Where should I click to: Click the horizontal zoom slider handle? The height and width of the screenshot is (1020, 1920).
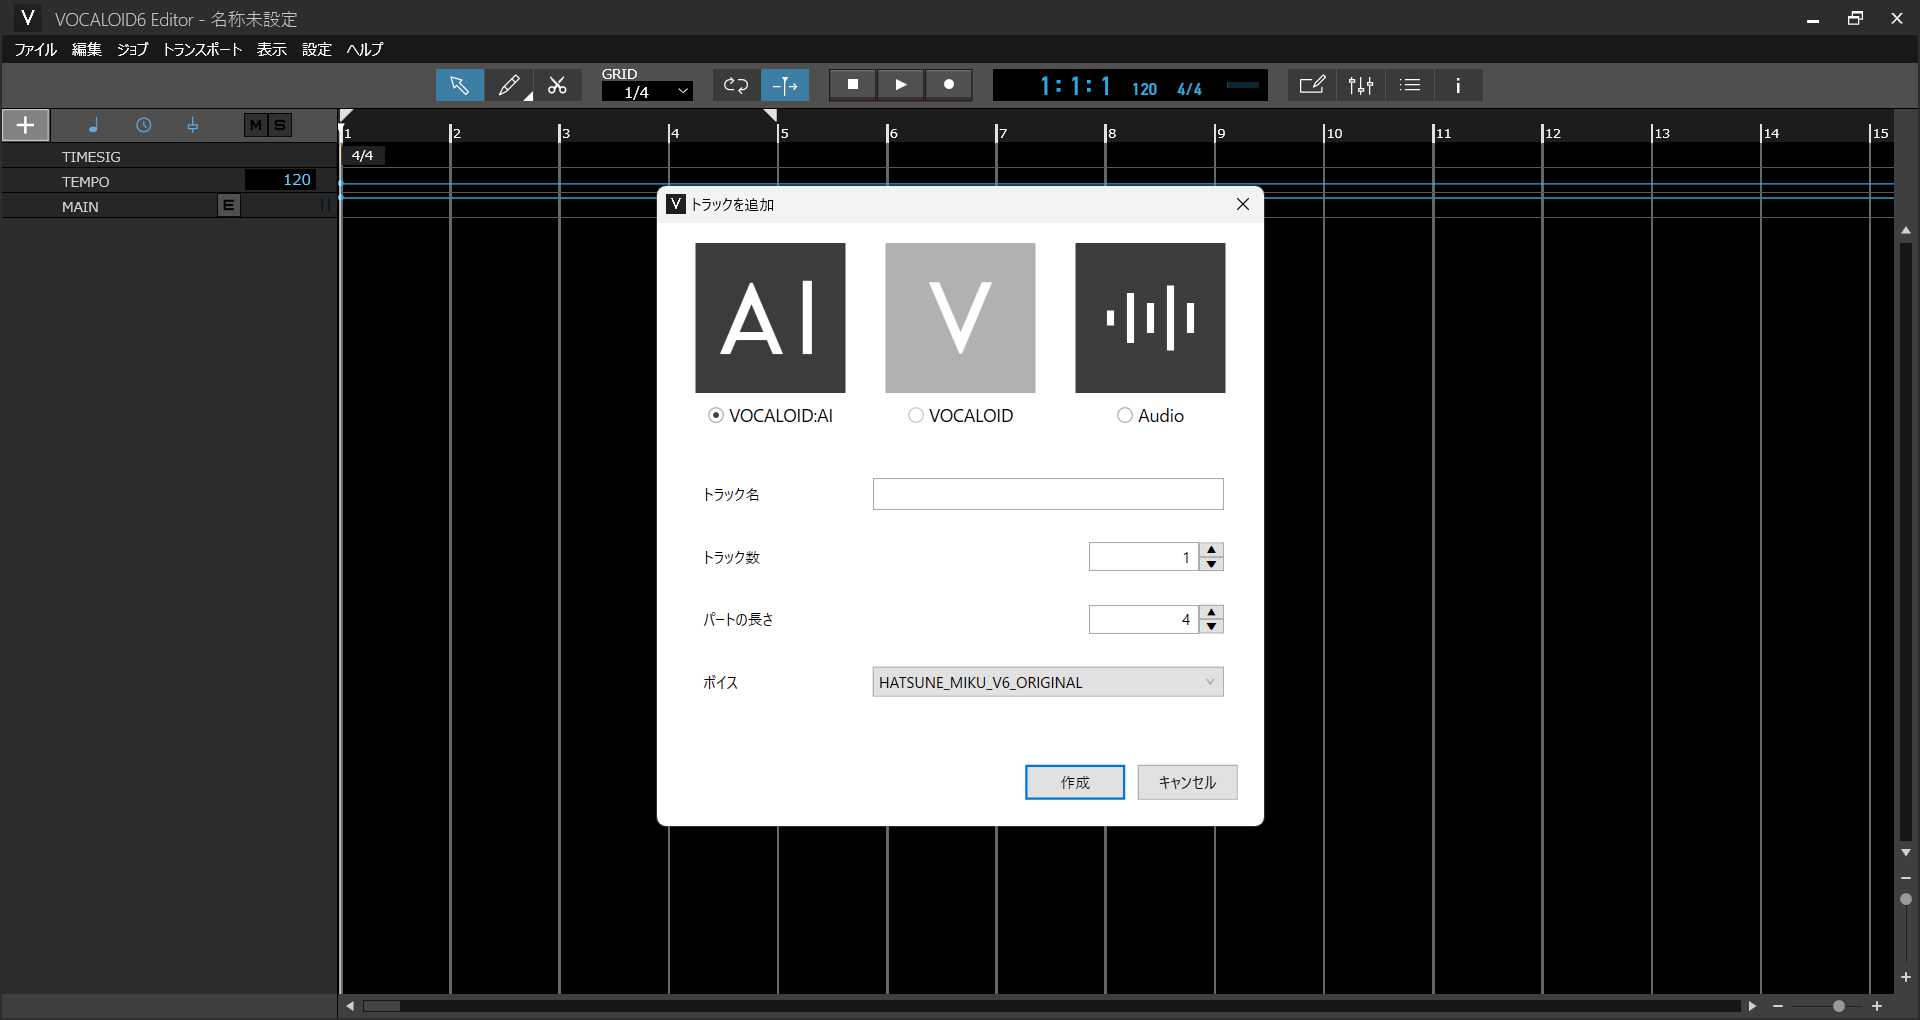[x=1838, y=1006]
